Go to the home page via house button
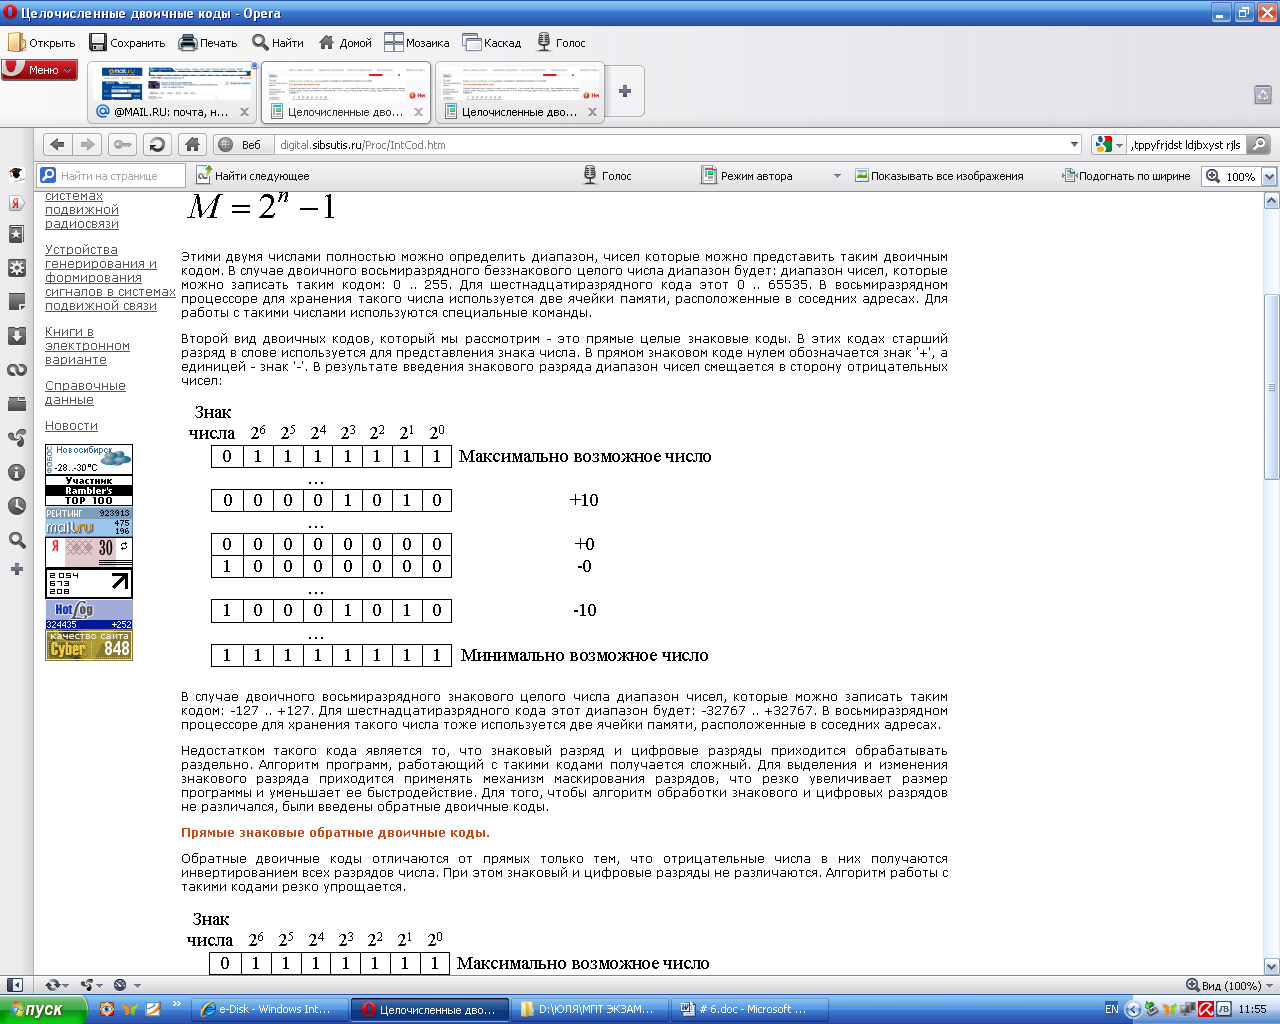The image size is (1280, 1024). [193, 144]
